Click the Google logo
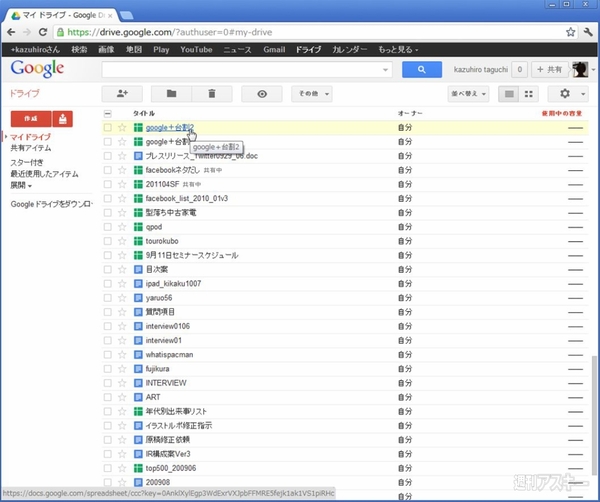 (37, 69)
